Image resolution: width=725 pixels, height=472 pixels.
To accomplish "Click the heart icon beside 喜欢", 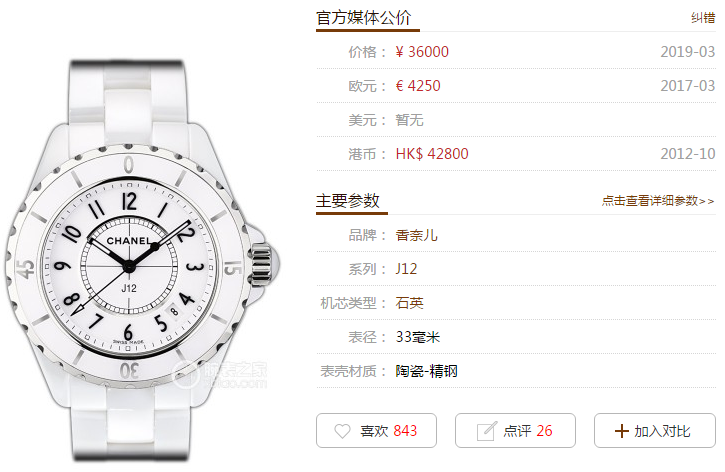I will 342,431.
